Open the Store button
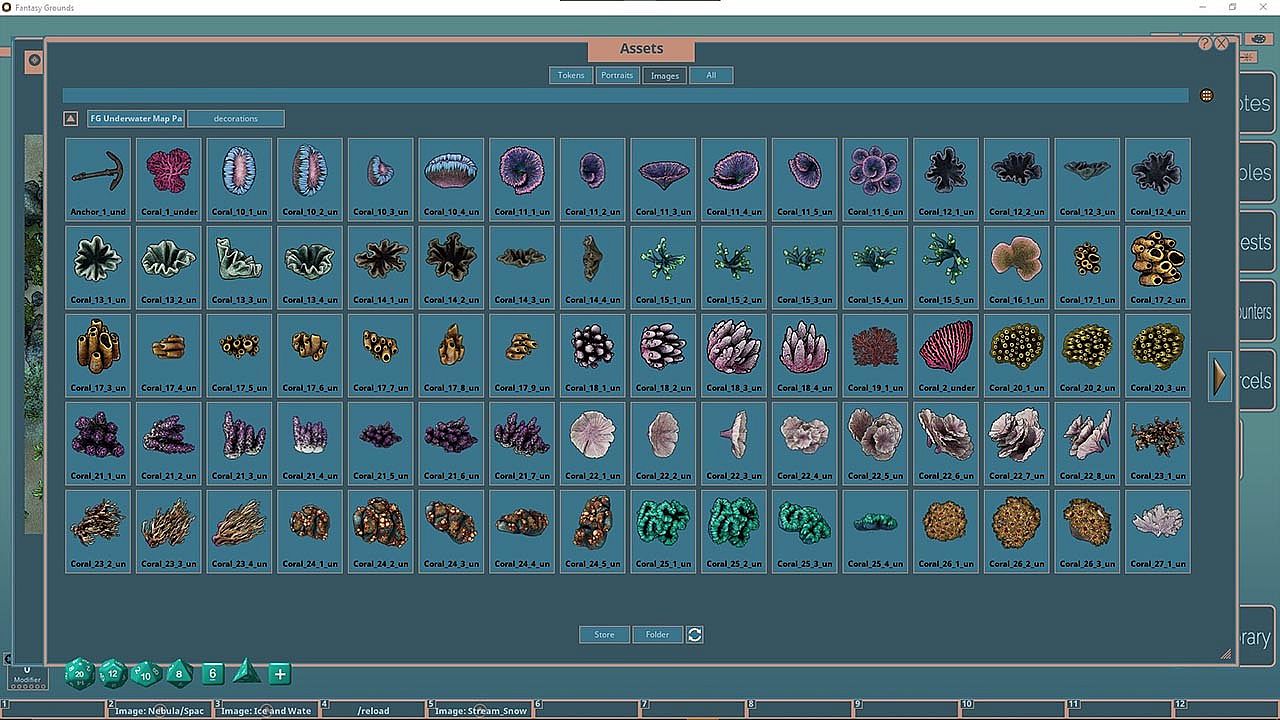 click(605, 634)
